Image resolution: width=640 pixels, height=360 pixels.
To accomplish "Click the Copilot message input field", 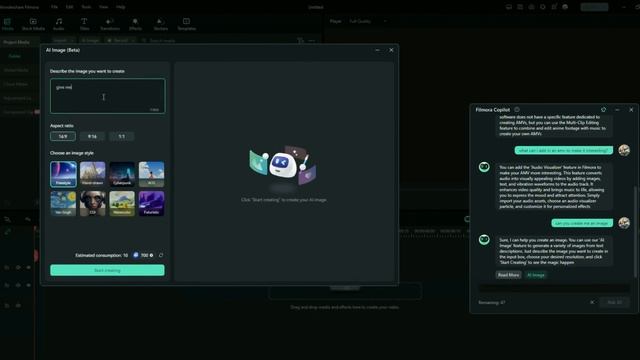I will [554, 288].
